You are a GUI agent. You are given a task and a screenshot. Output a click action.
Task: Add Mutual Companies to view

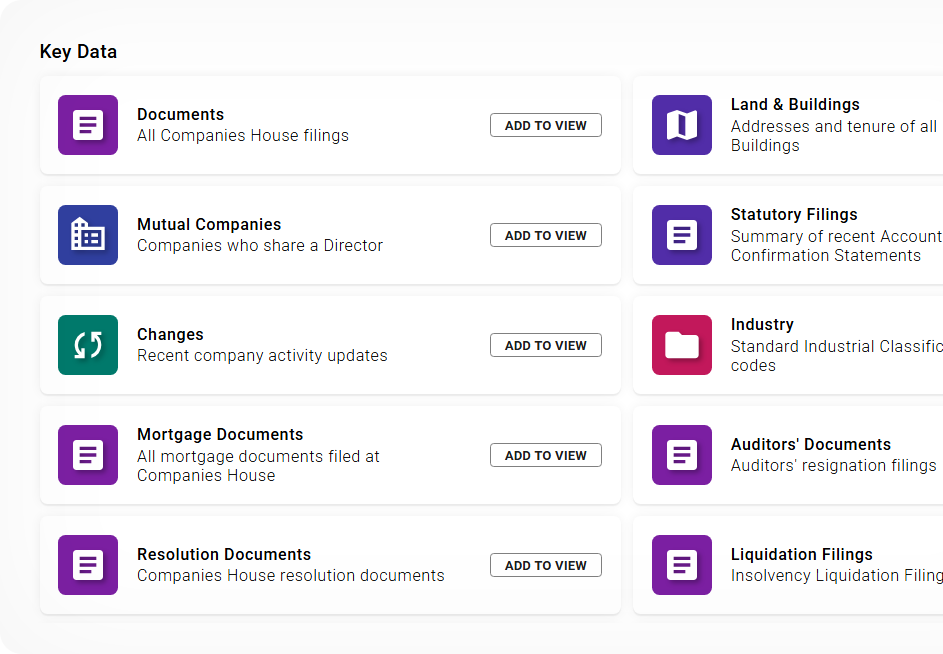click(x=545, y=235)
